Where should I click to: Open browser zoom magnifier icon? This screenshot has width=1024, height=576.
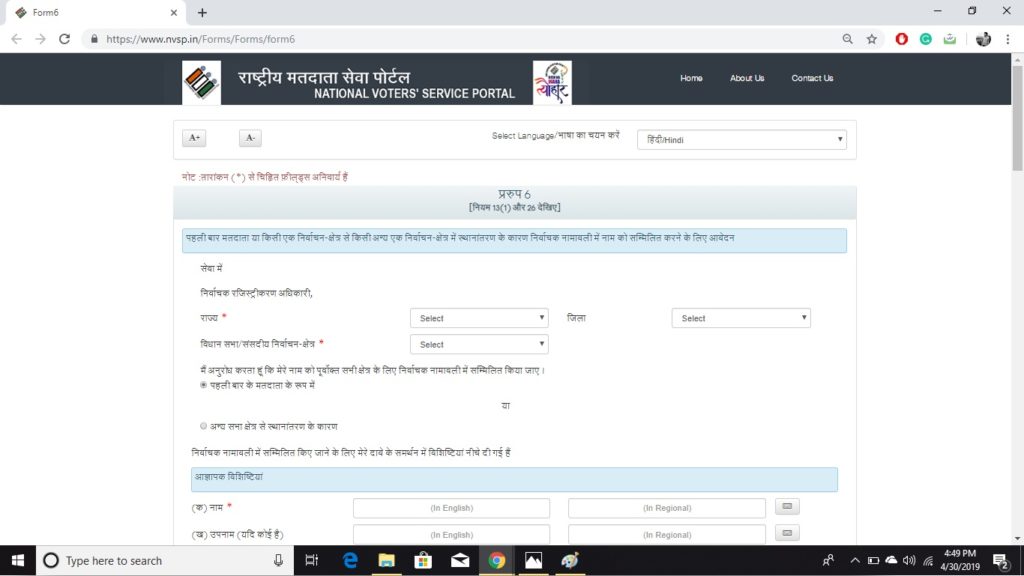click(847, 39)
